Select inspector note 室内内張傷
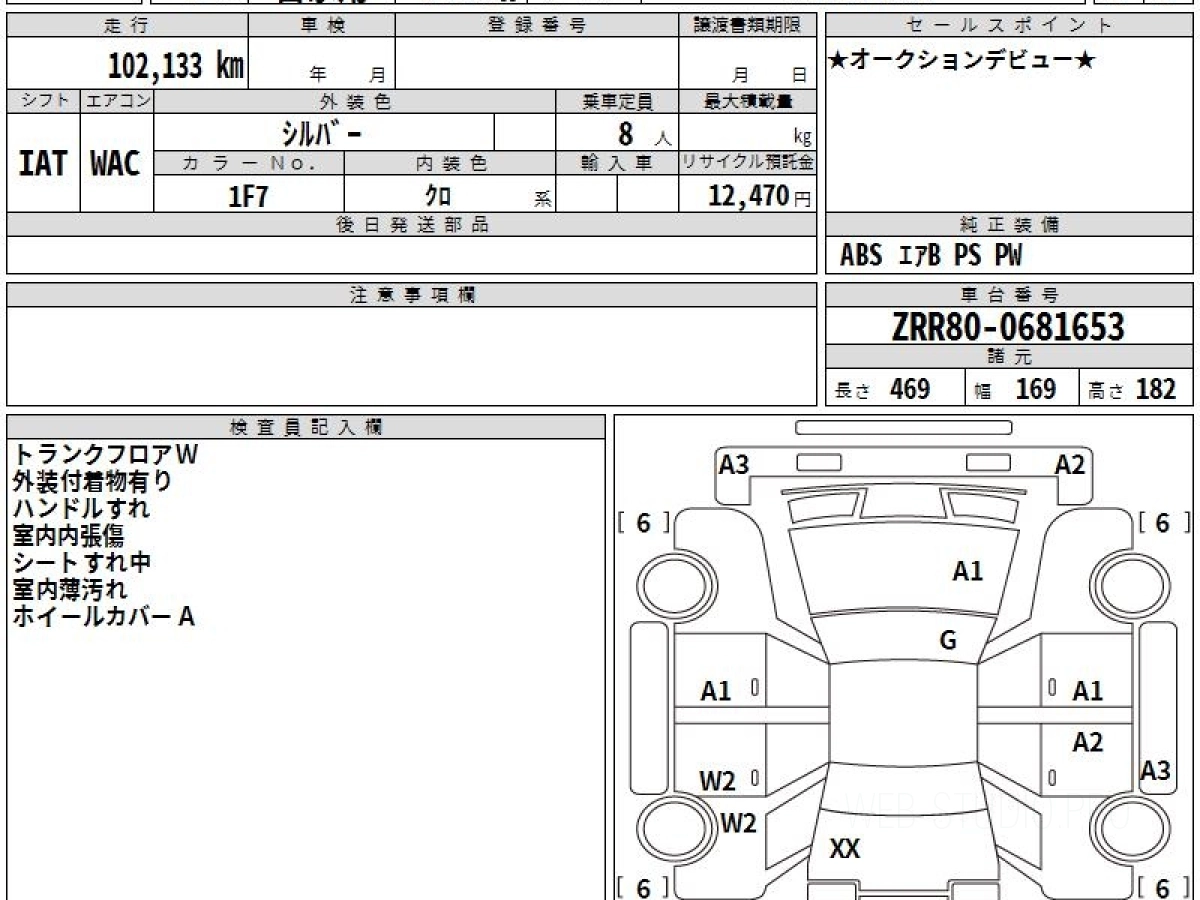Screen dimensions: 1200x900 click(67, 535)
